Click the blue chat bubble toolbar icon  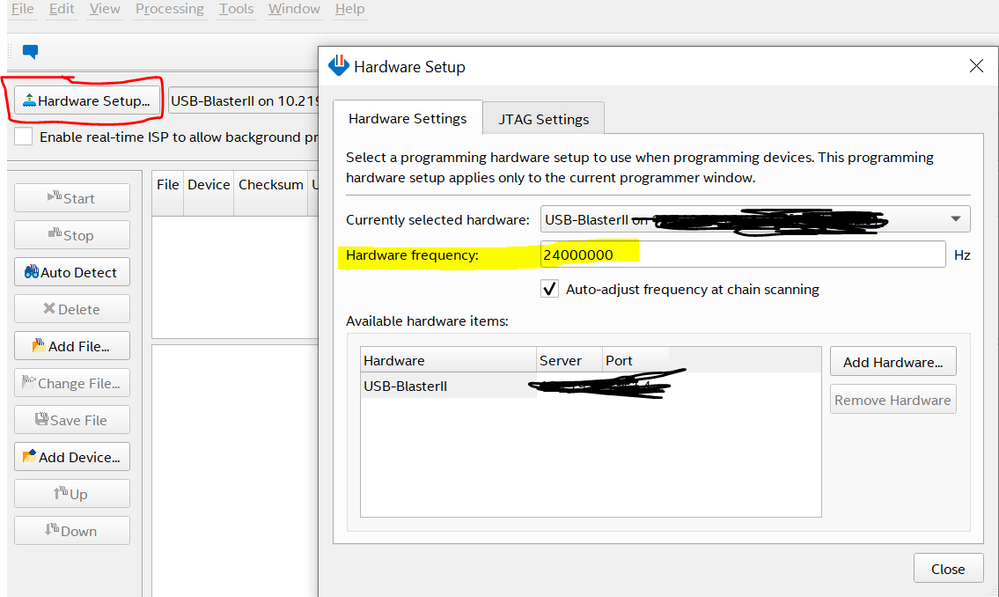tap(30, 52)
